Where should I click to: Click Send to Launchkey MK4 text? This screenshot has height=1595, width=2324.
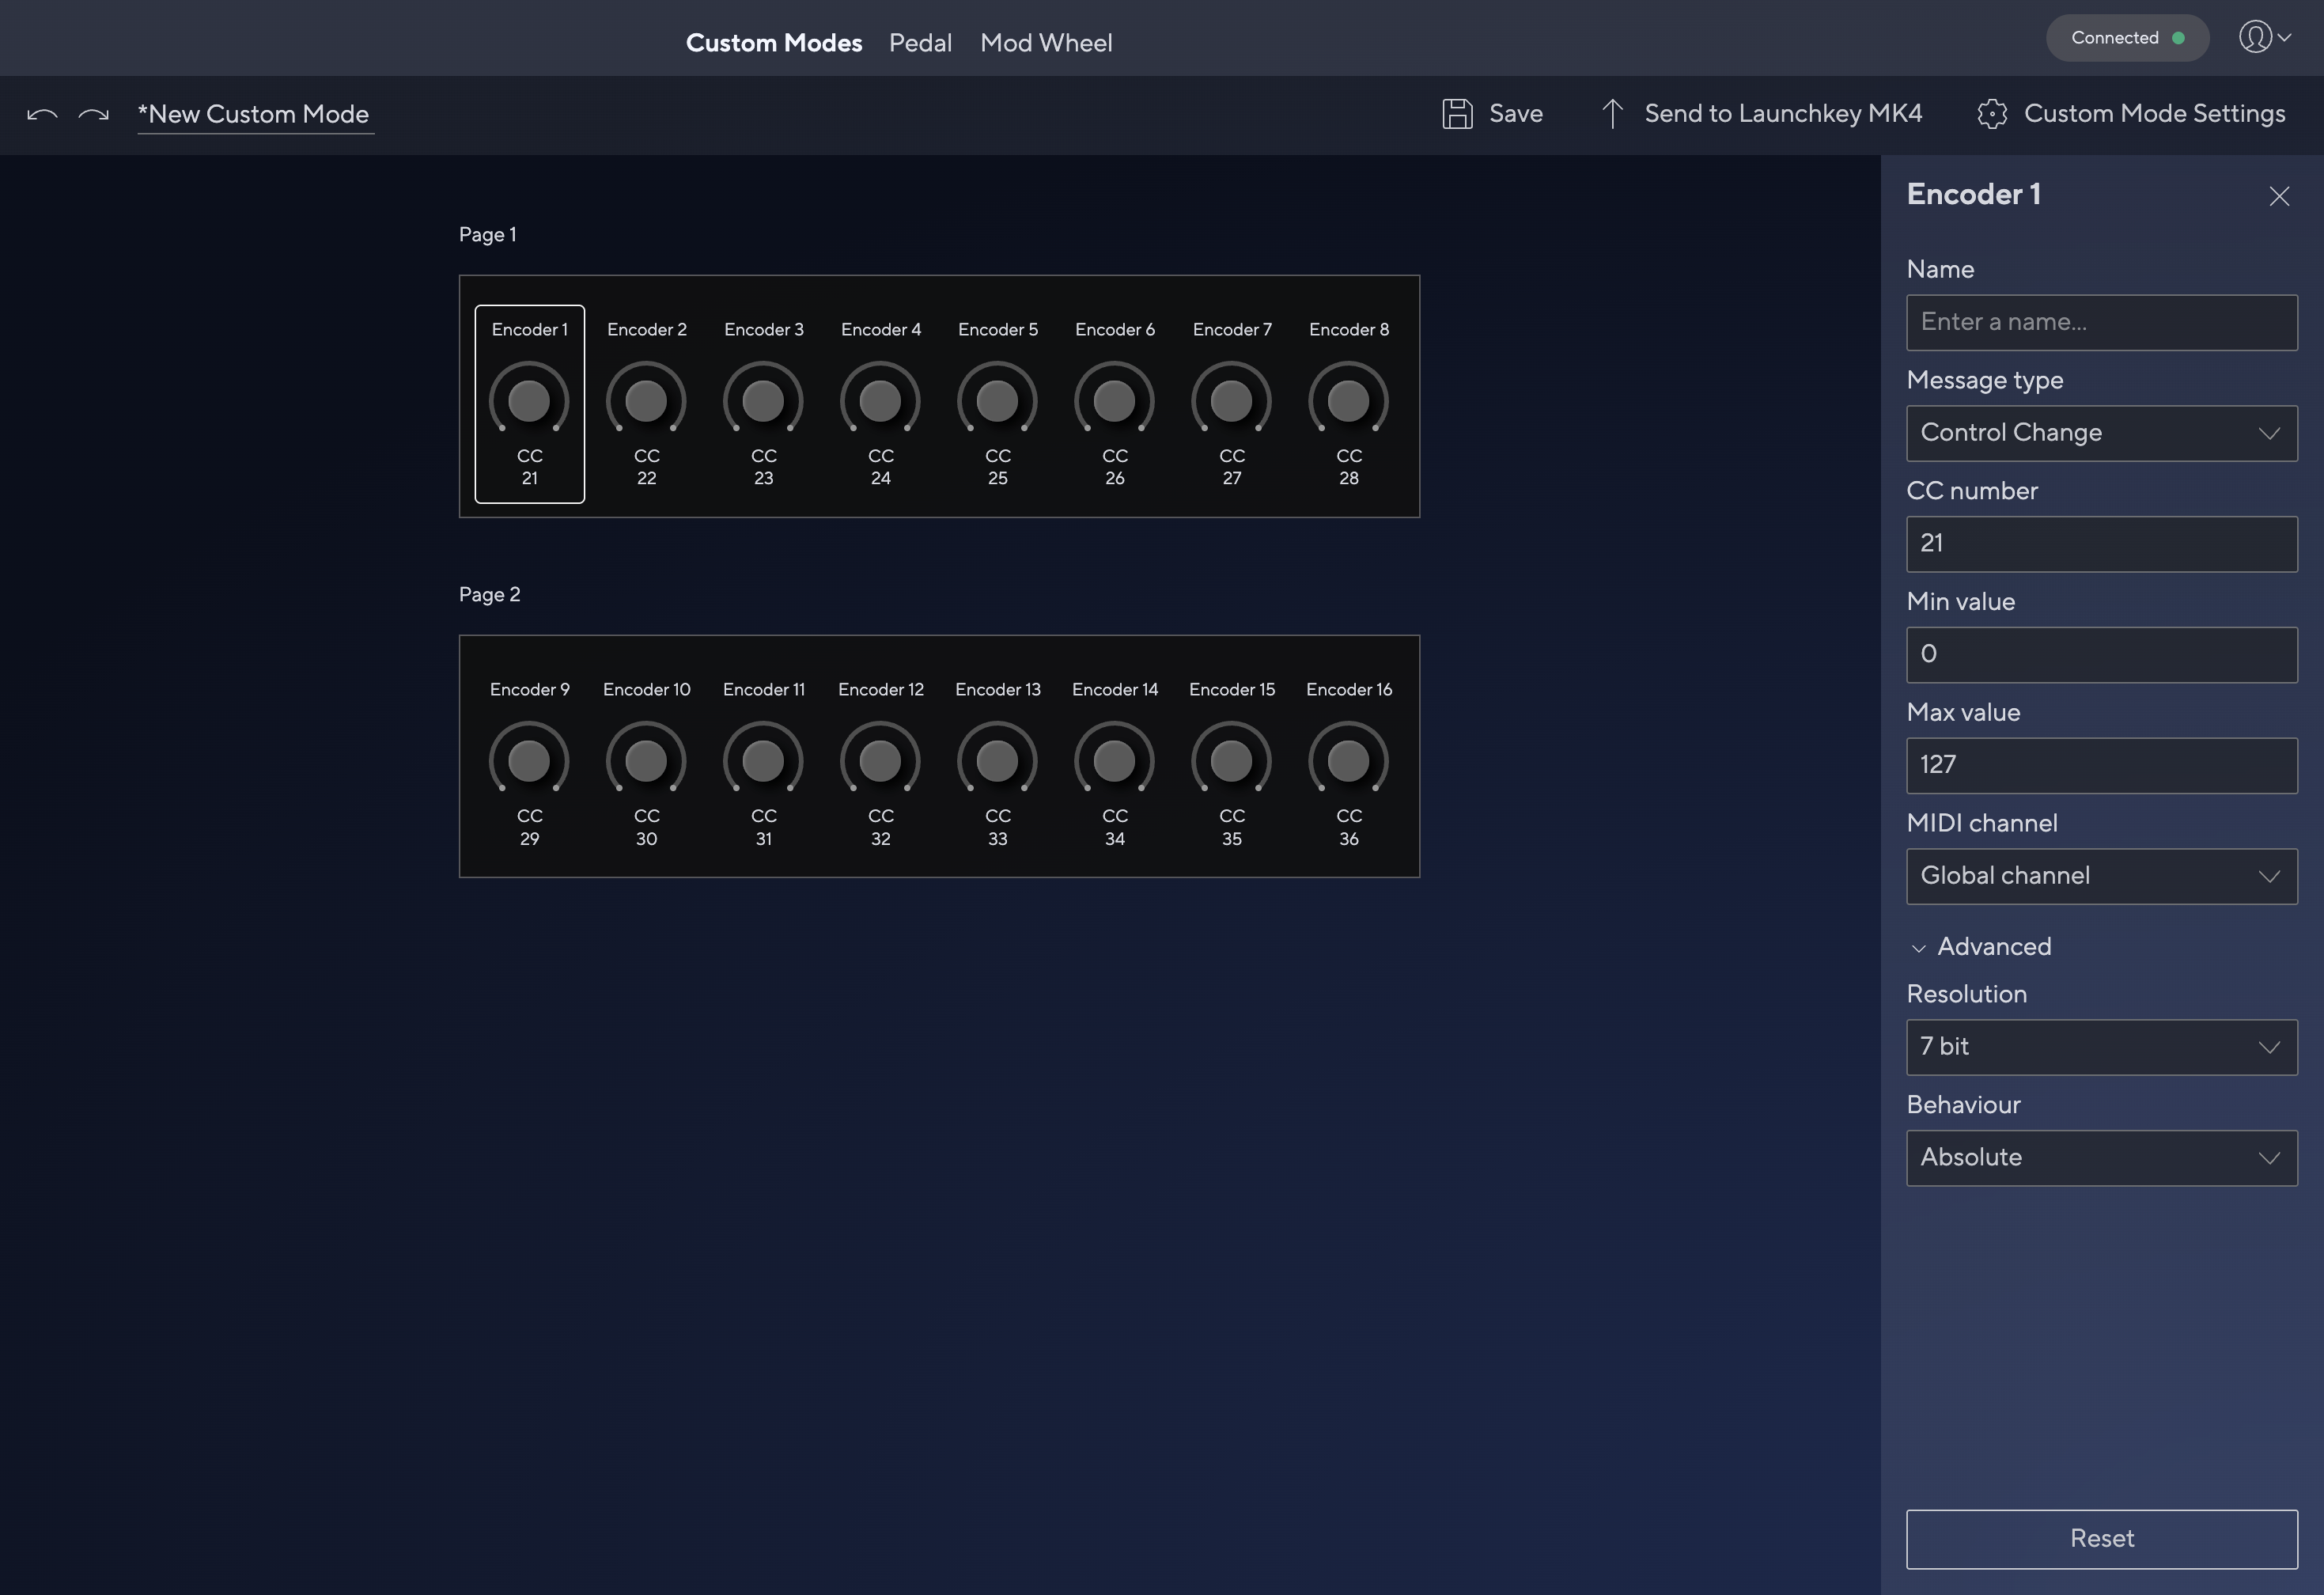tap(1783, 114)
